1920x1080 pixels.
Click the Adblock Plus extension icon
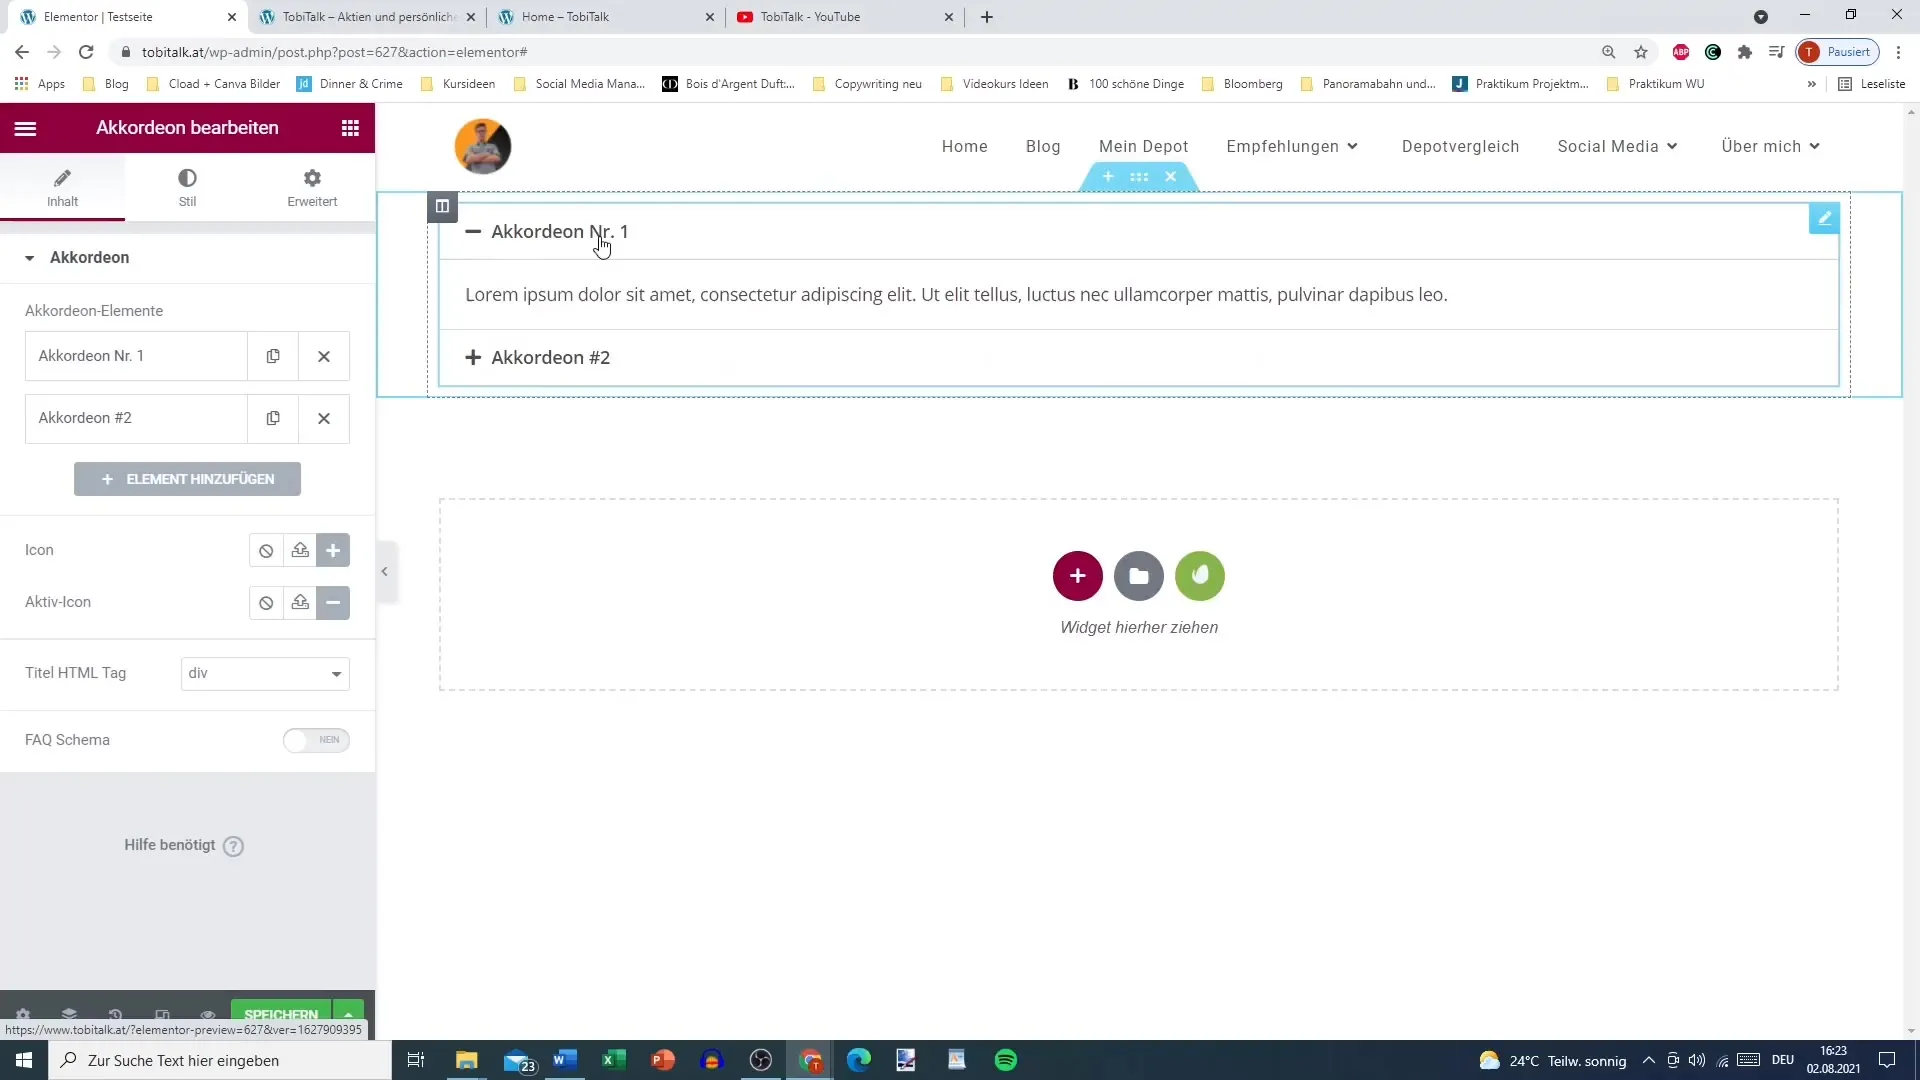point(1681,52)
